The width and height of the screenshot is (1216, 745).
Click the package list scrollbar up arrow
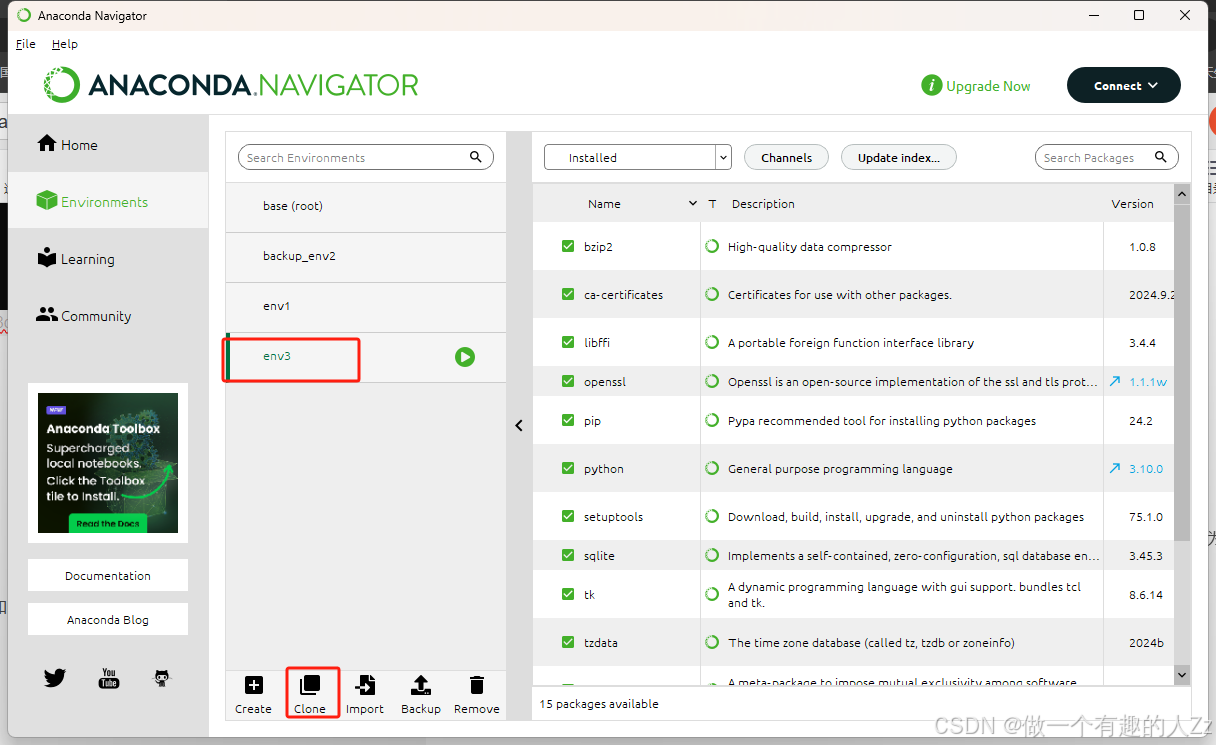click(x=1182, y=194)
